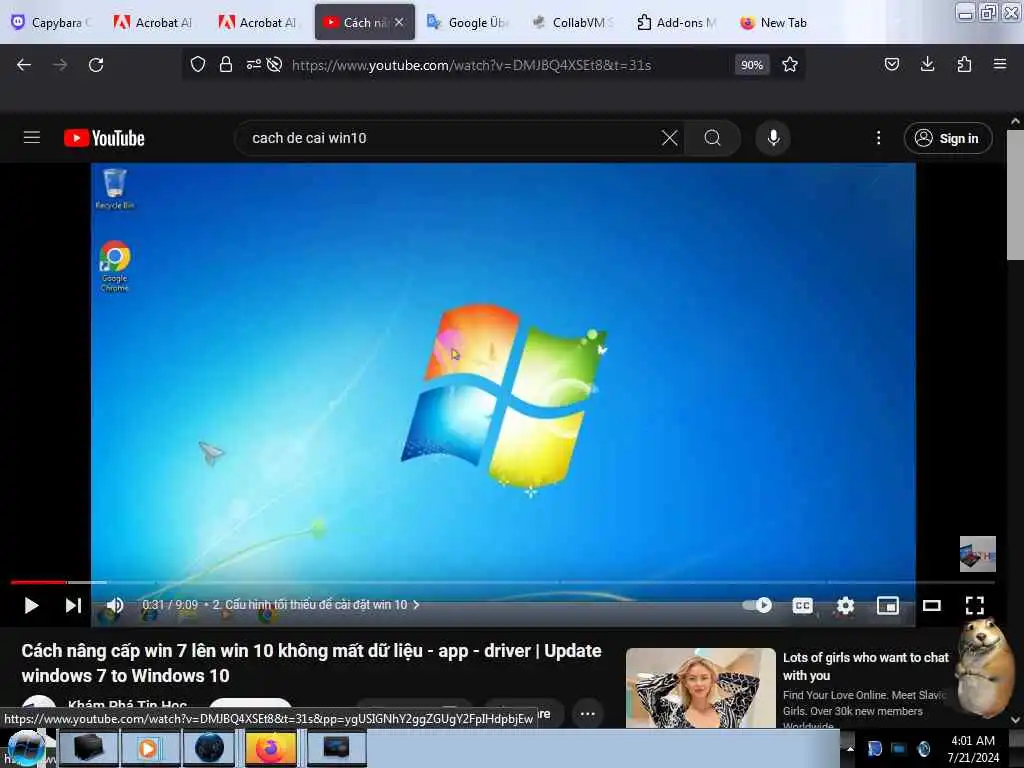Switch to the New Tab tab
The height and width of the screenshot is (768, 1024).
775,22
